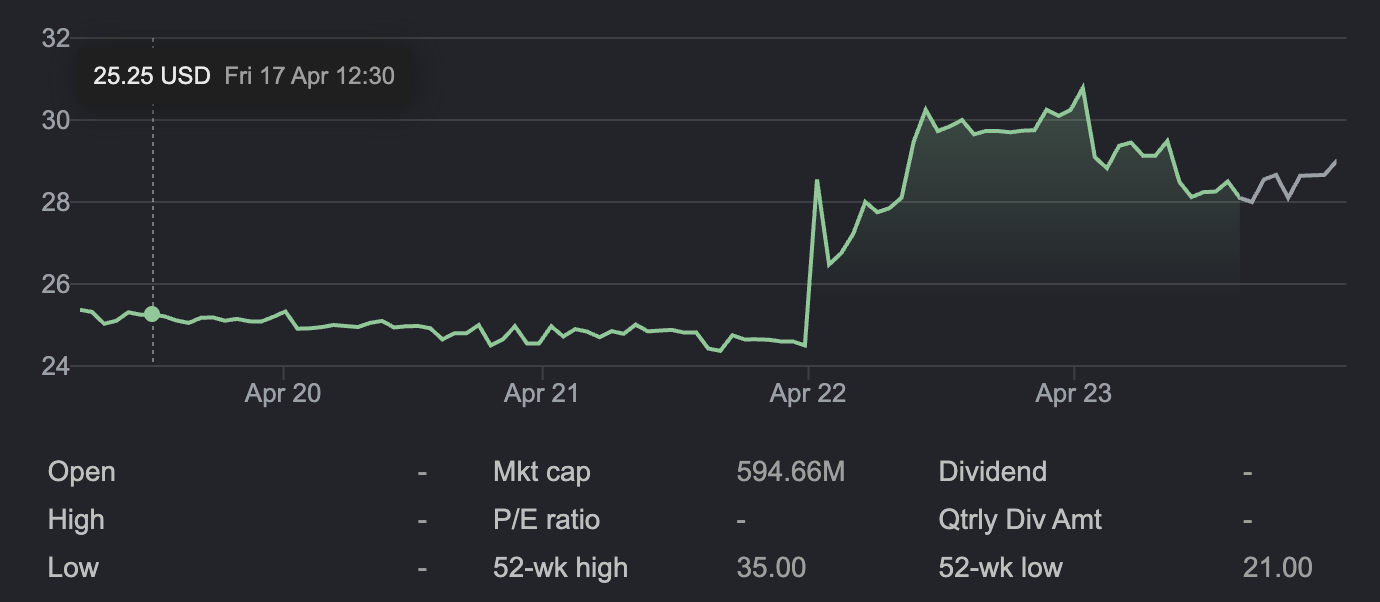Click the 52-wk low label
The width and height of the screenshot is (1380, 602).
click(1000, 568)
